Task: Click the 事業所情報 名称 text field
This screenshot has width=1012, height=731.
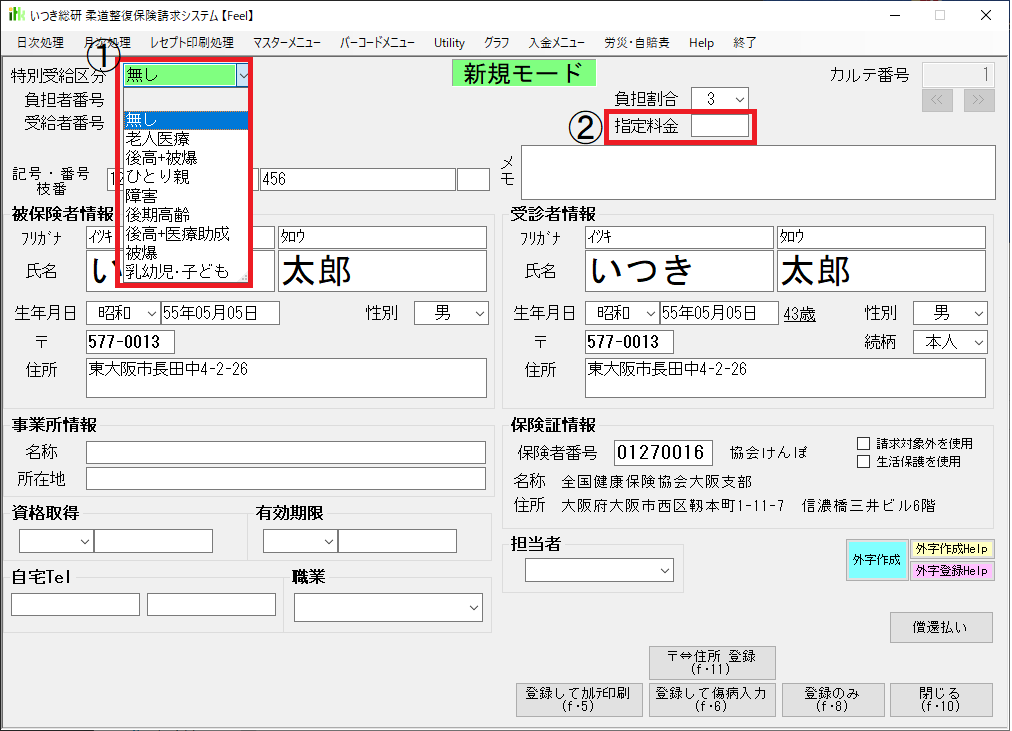Action: coord(285,453)
